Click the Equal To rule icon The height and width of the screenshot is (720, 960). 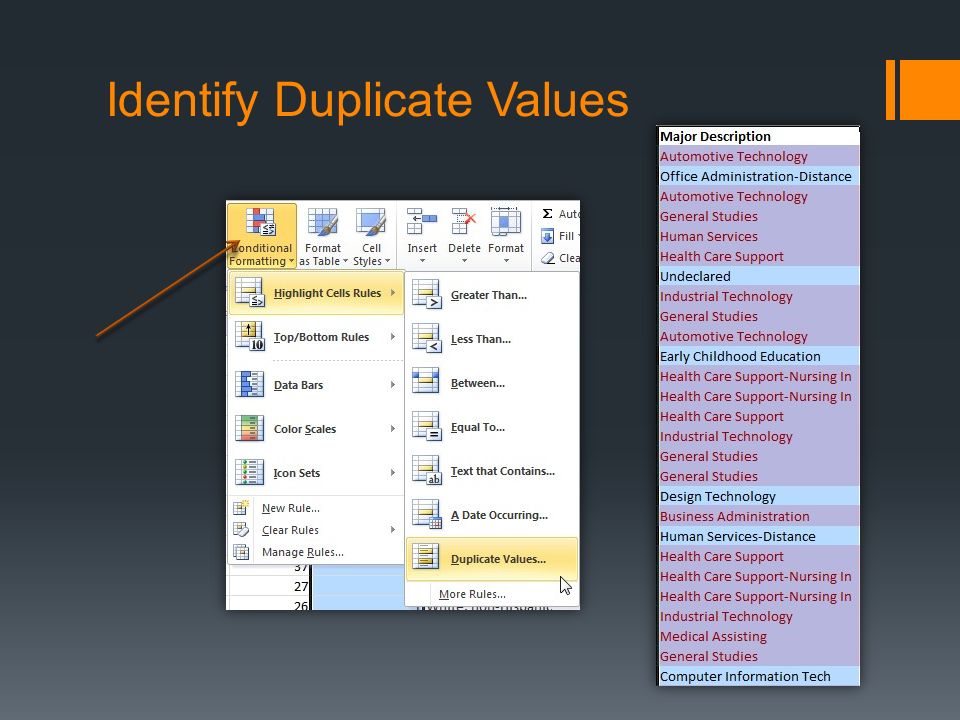[x=426, y=426]
